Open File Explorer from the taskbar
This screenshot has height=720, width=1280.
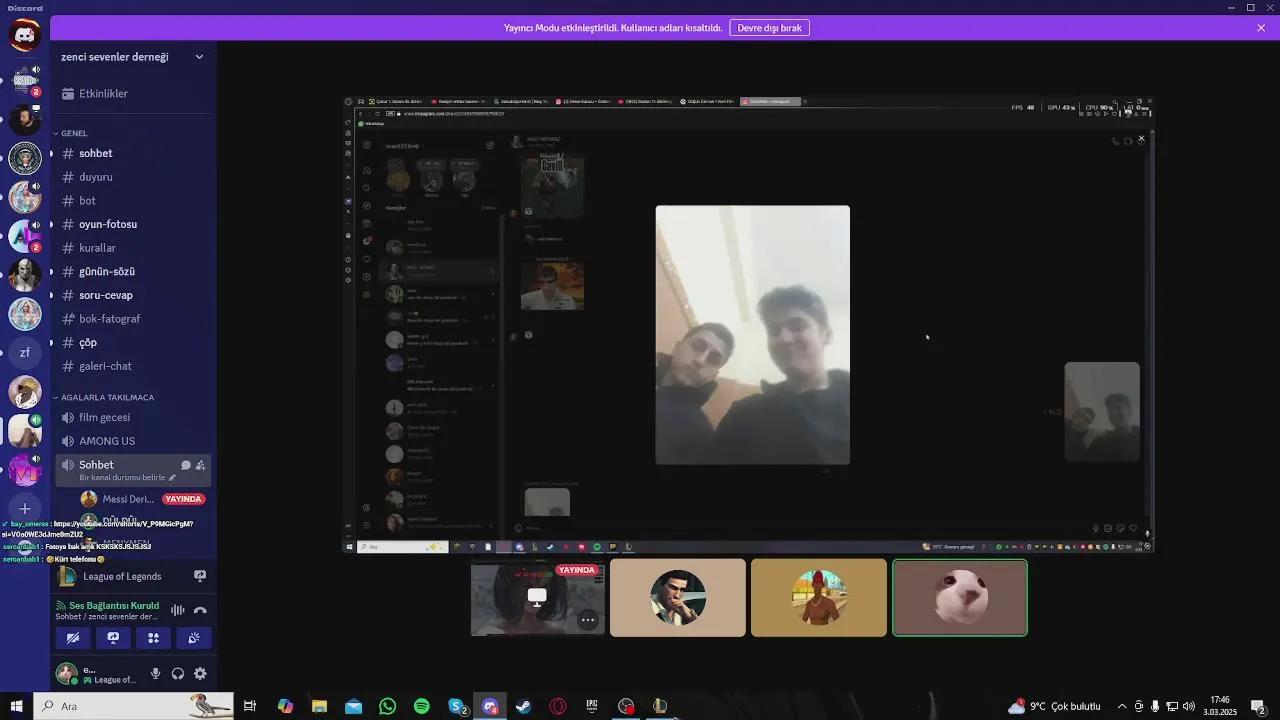pos(319,706)
